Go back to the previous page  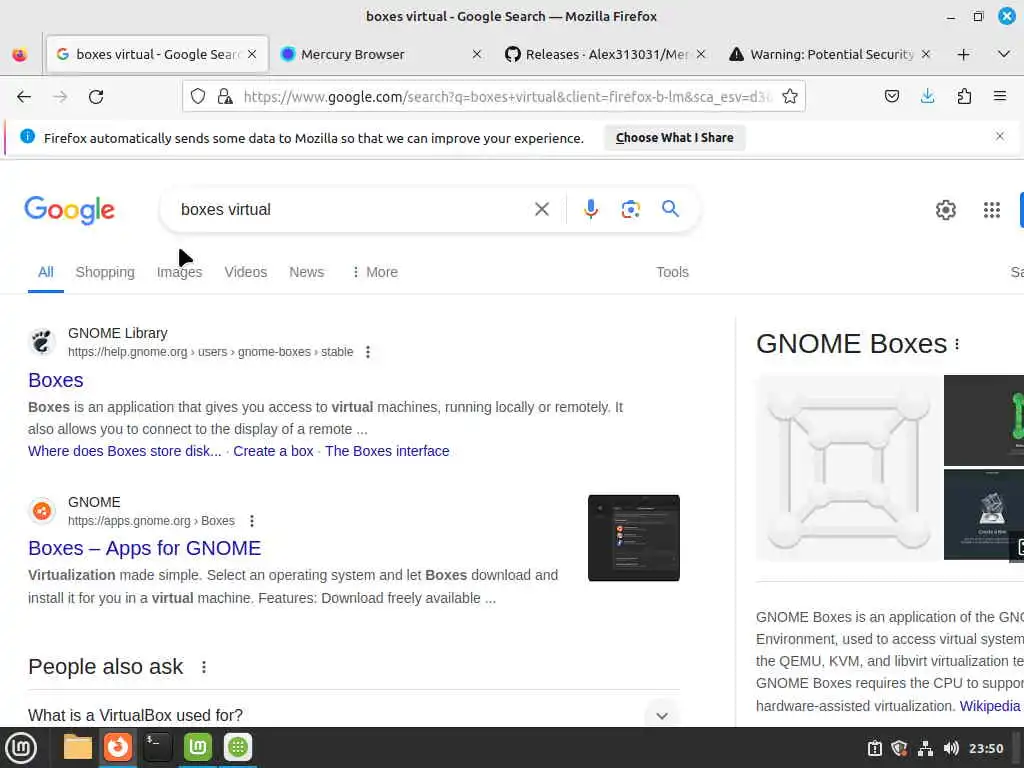(24, 97)
